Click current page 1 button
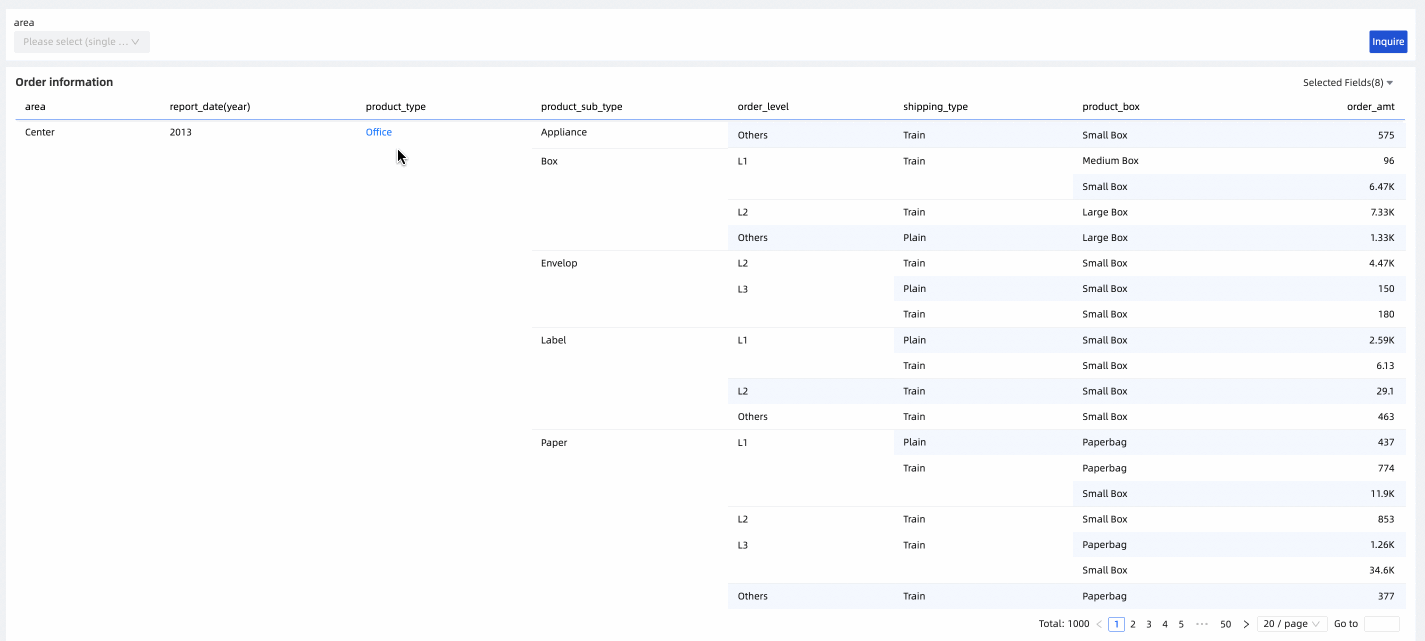The height and width of the screenshot is (641, 1425). click(x=1116, y=624)
